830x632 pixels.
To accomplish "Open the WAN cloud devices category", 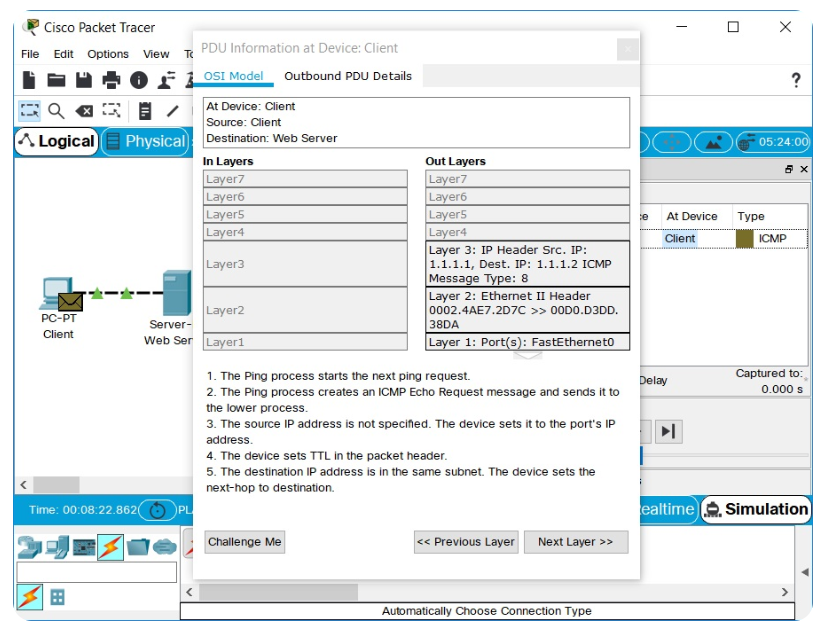I will point(163,545).
